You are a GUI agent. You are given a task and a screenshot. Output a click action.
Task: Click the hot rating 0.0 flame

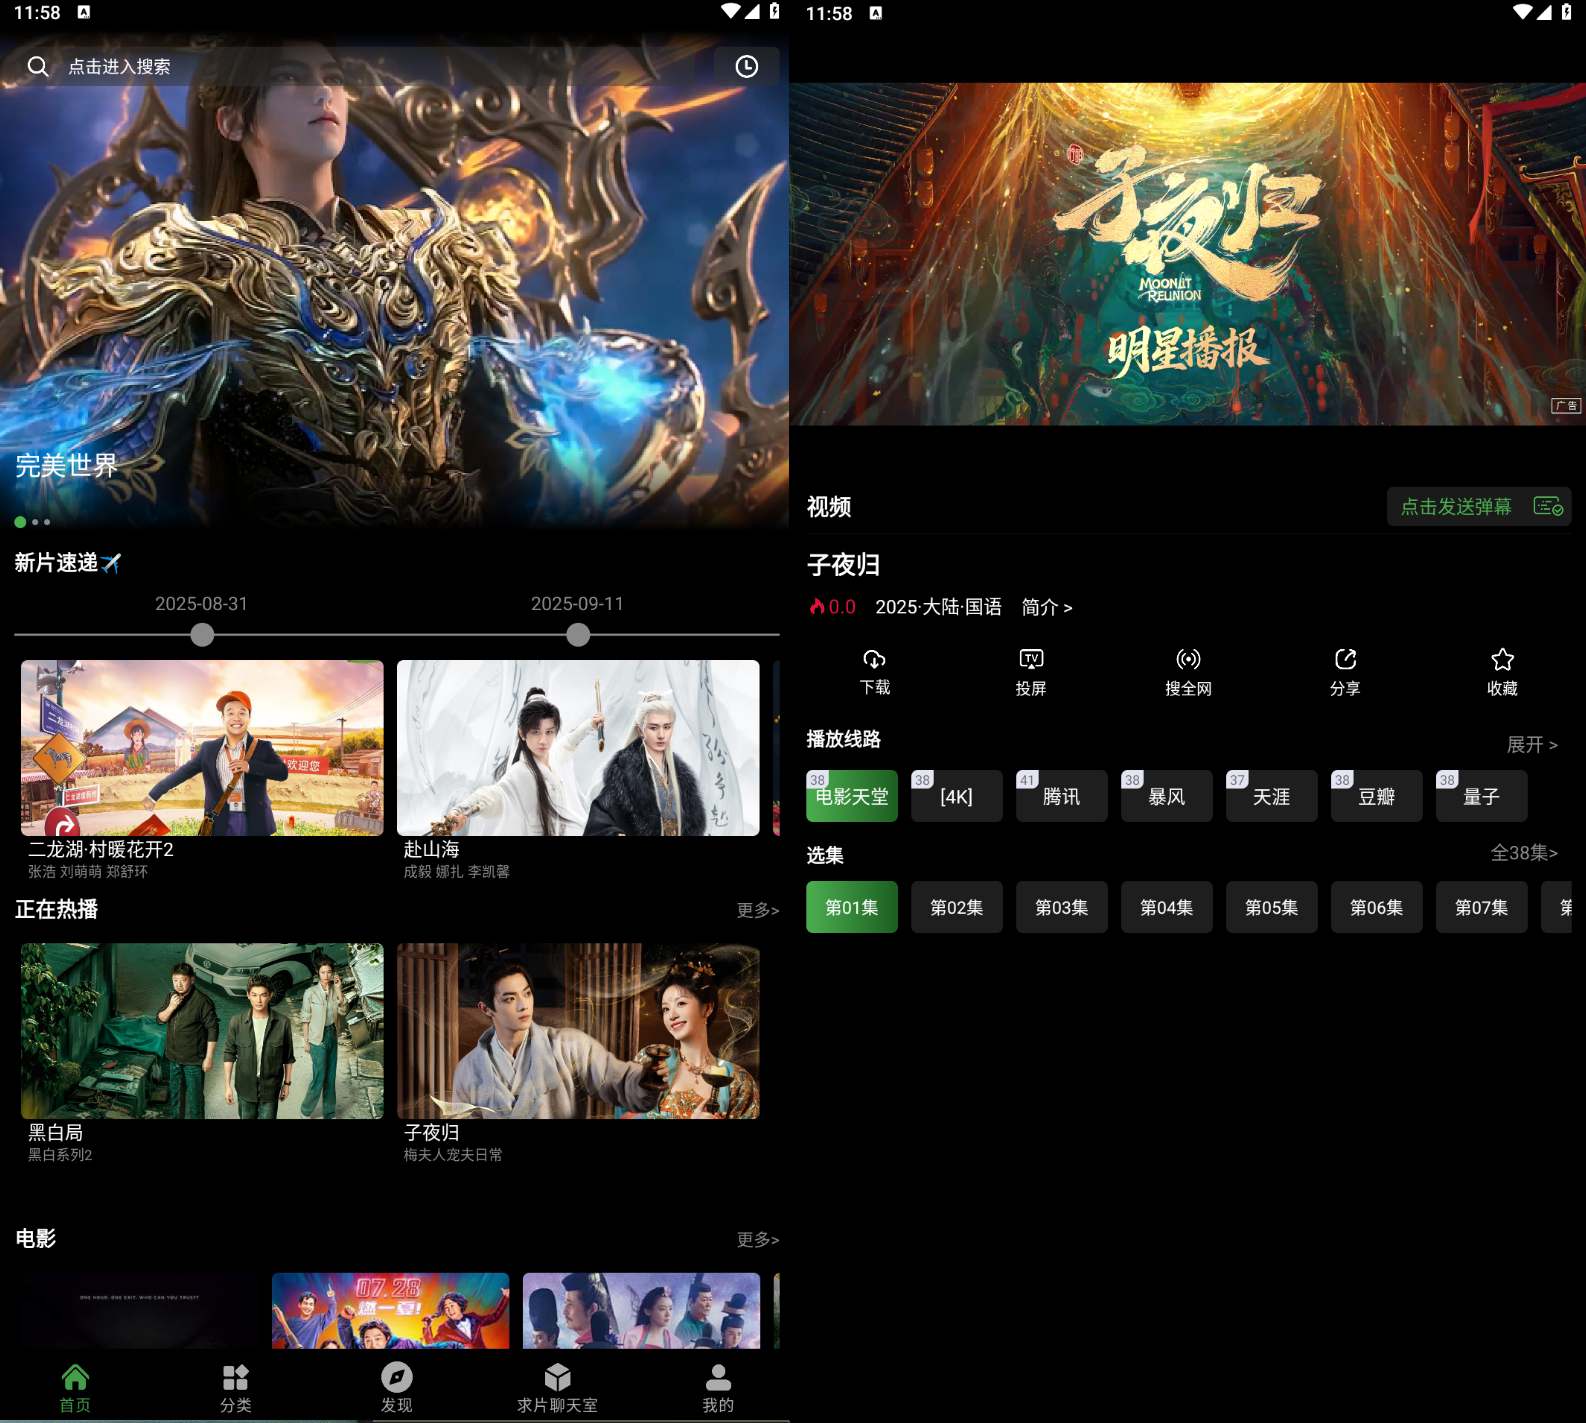[x=832, y=607]
